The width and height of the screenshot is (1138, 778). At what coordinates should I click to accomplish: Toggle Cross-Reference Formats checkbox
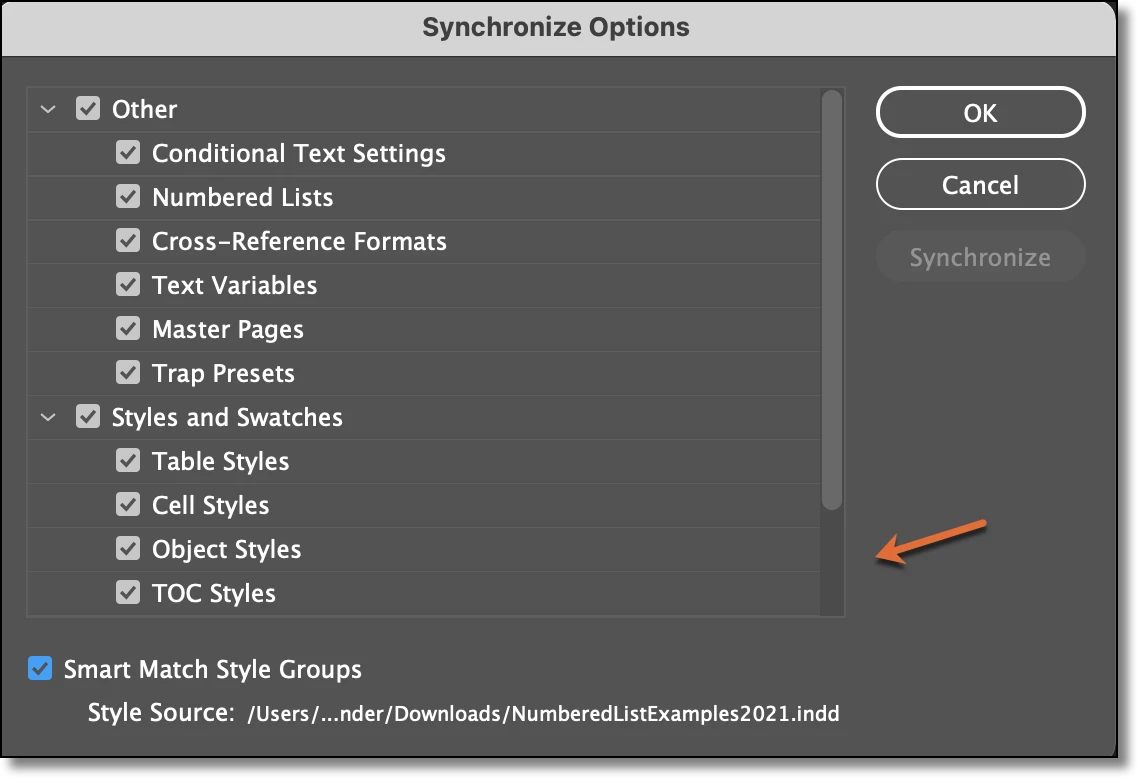click(128, 241)
